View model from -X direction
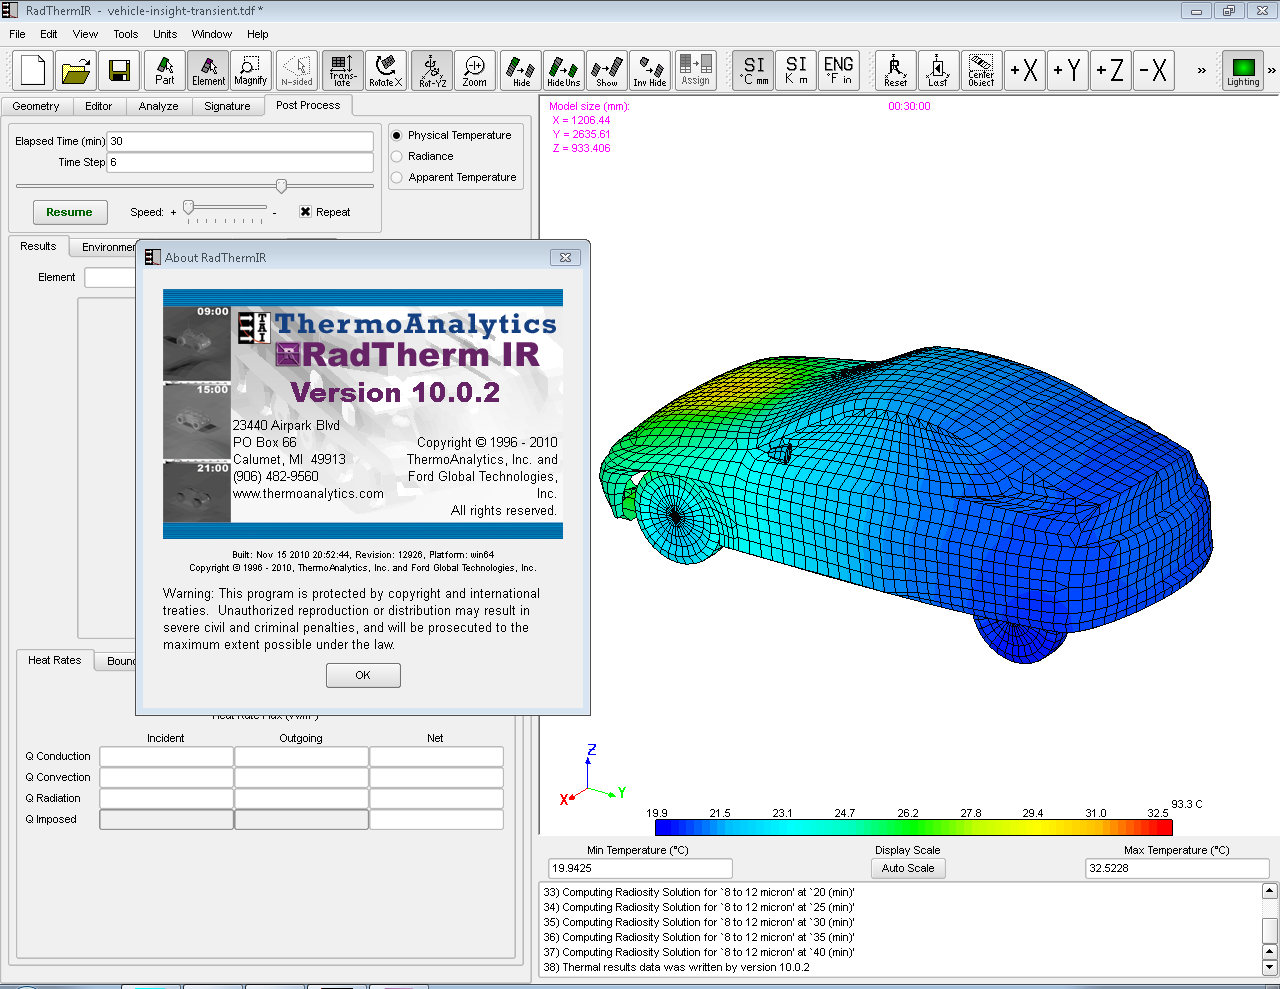Image resolution: width=1280 pixels, height=989 pixels. click(1154, 71)
